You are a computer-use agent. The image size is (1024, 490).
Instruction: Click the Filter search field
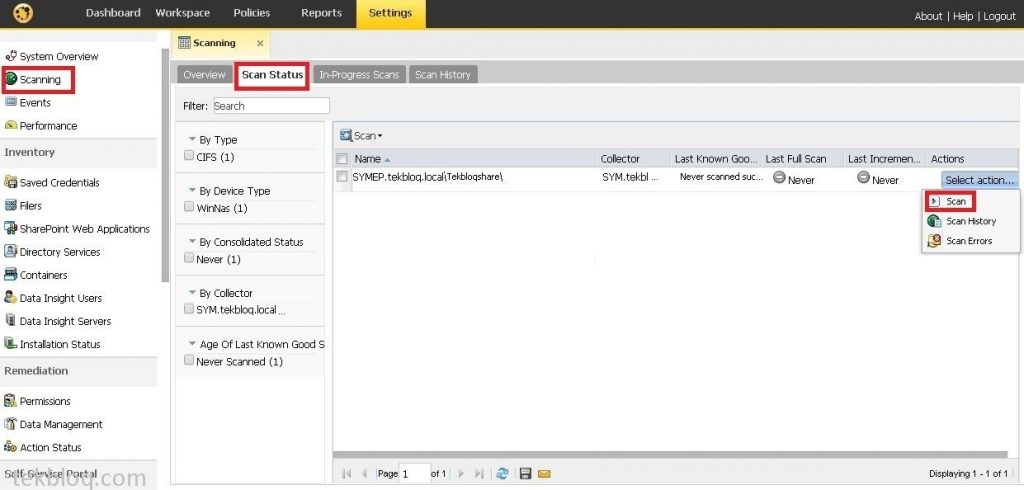[x=270, y=106]
